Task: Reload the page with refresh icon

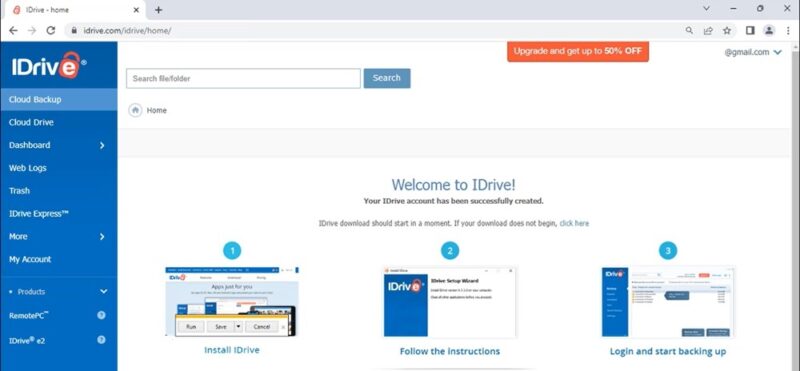Action: 51,31
